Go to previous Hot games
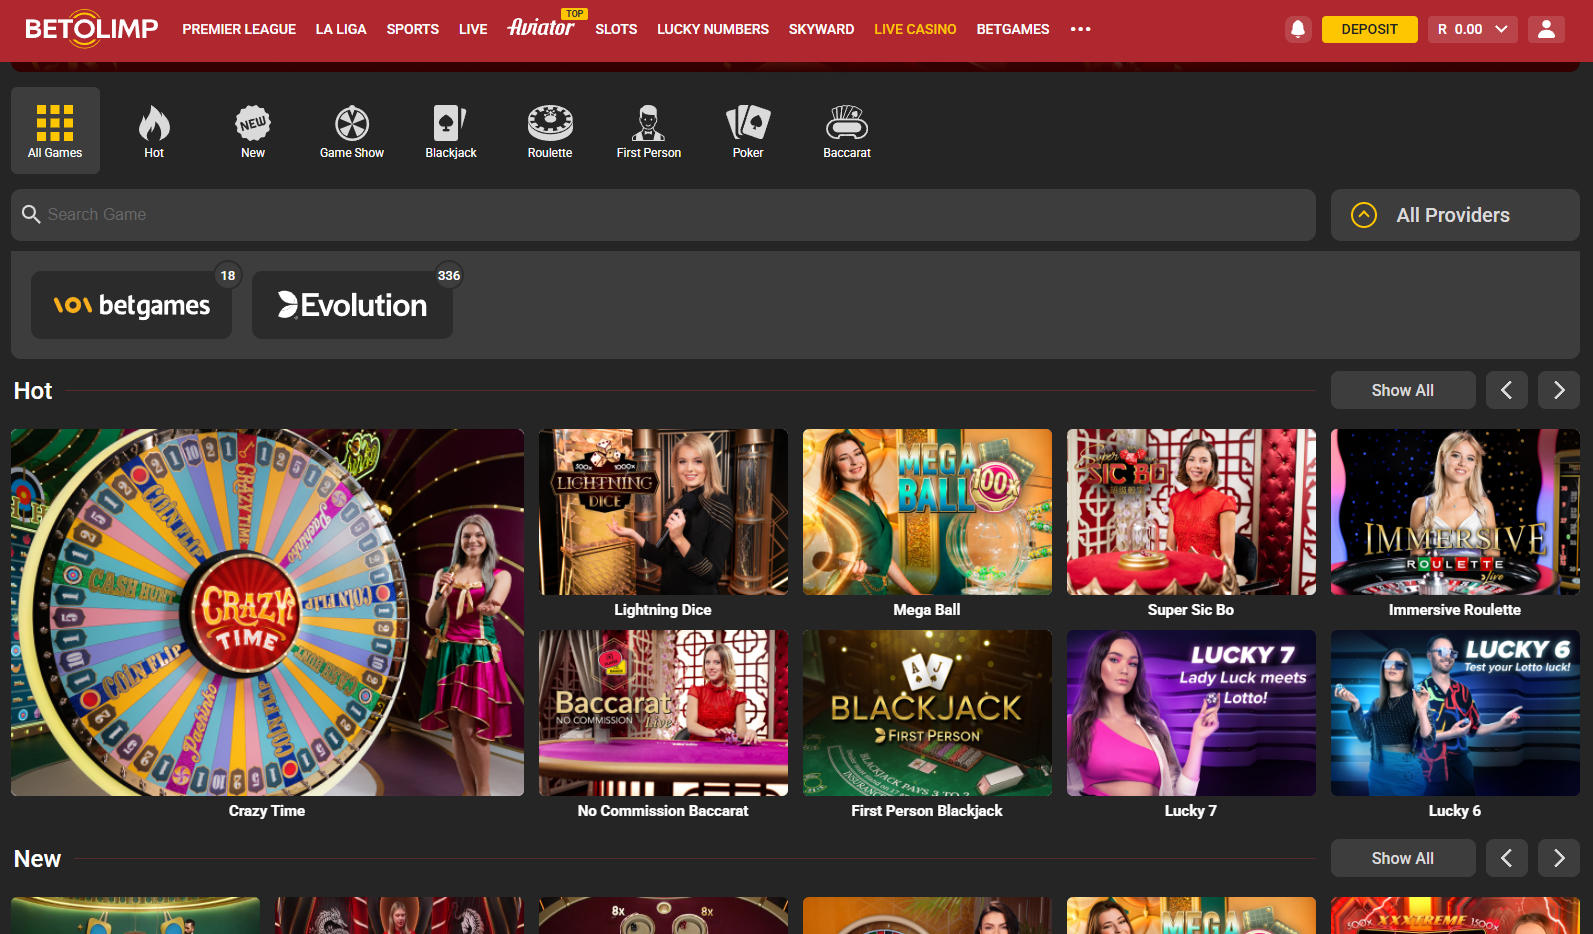1593x934 pixels. 1506,390
